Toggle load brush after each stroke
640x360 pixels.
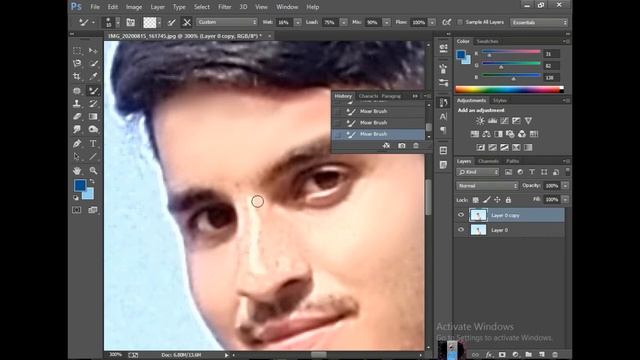172,22
